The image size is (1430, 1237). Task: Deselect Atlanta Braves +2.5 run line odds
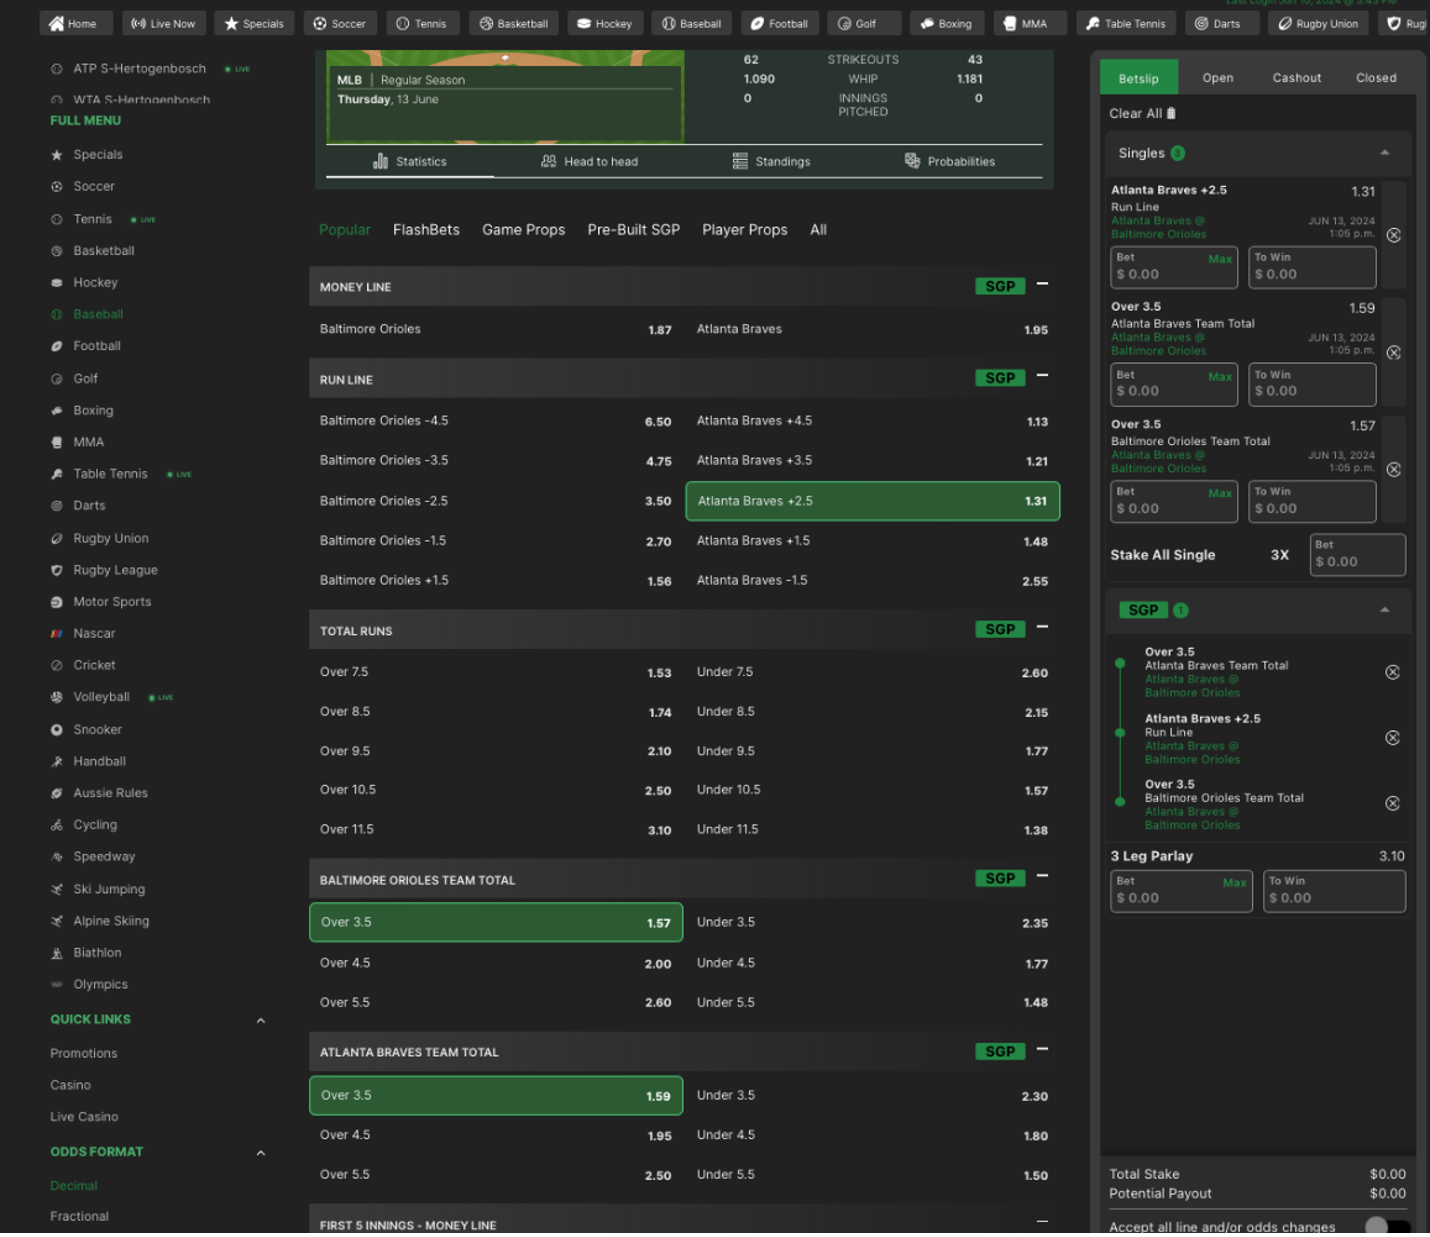872,502
